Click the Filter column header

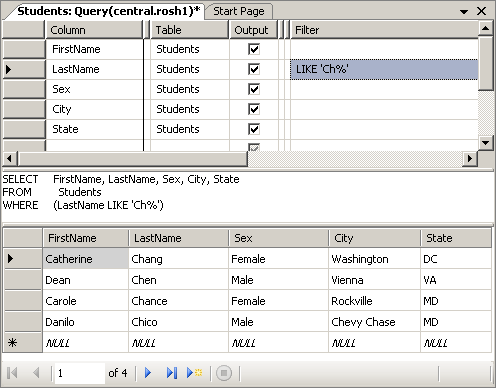click(384, 30)
